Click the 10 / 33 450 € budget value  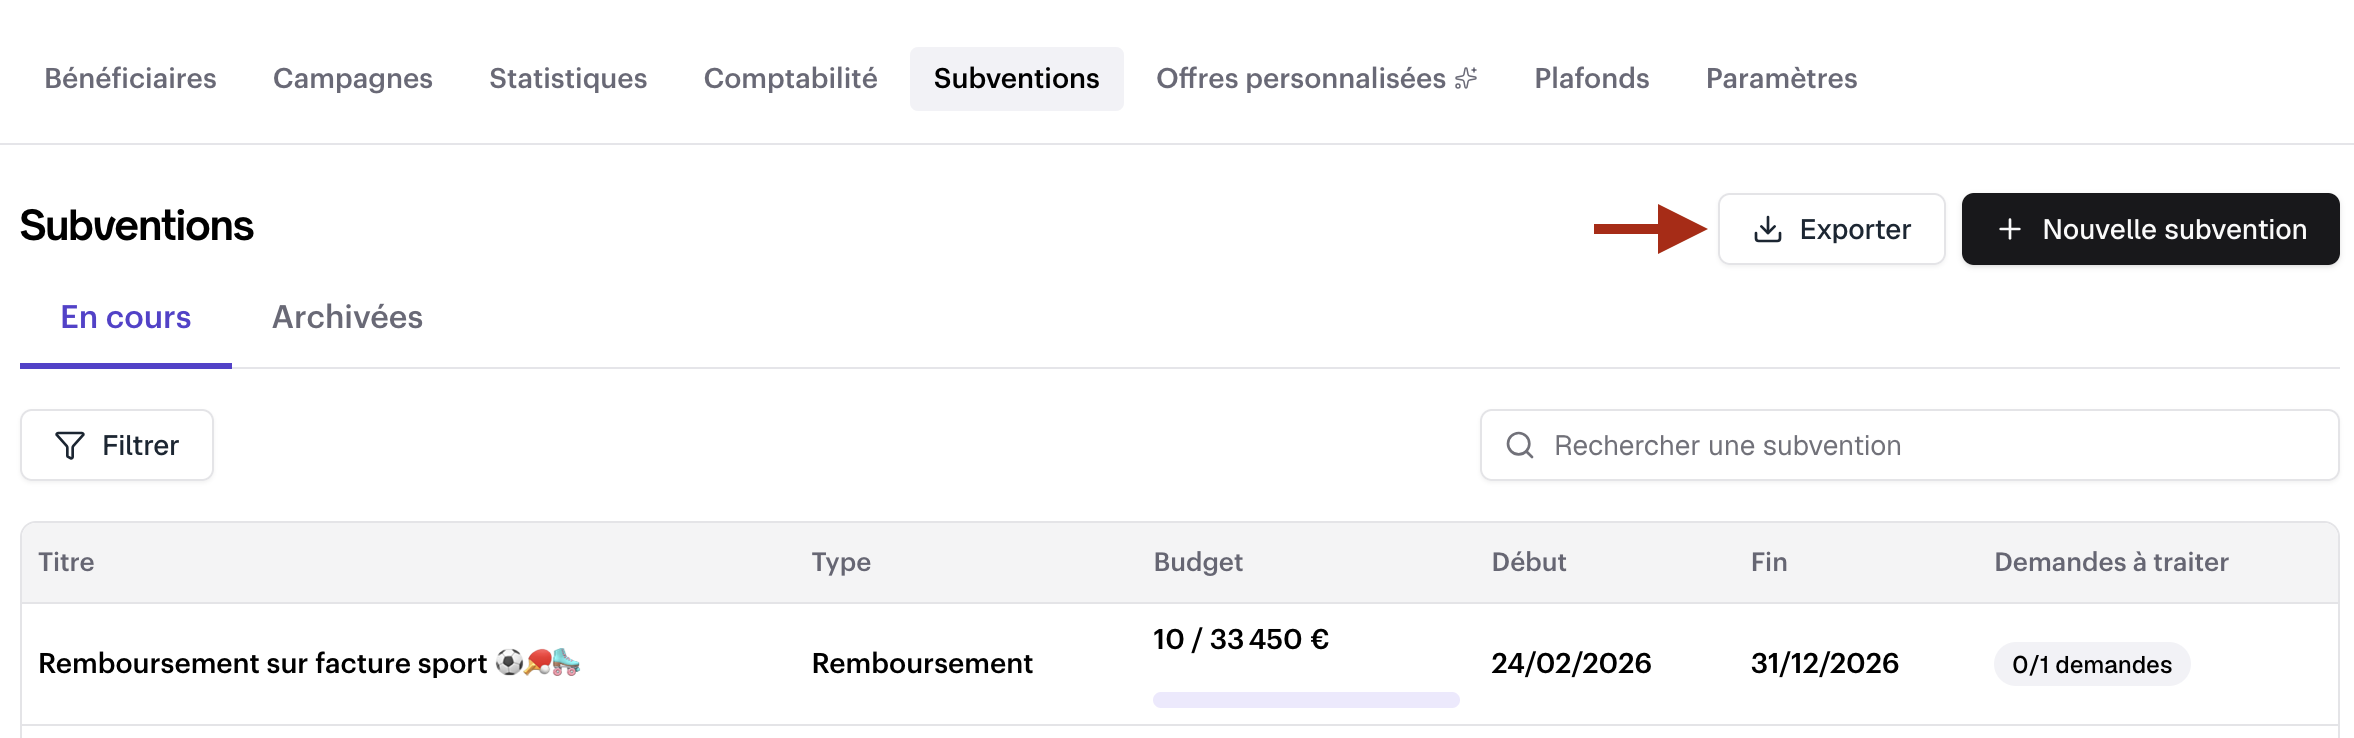tap(1241, 639)
